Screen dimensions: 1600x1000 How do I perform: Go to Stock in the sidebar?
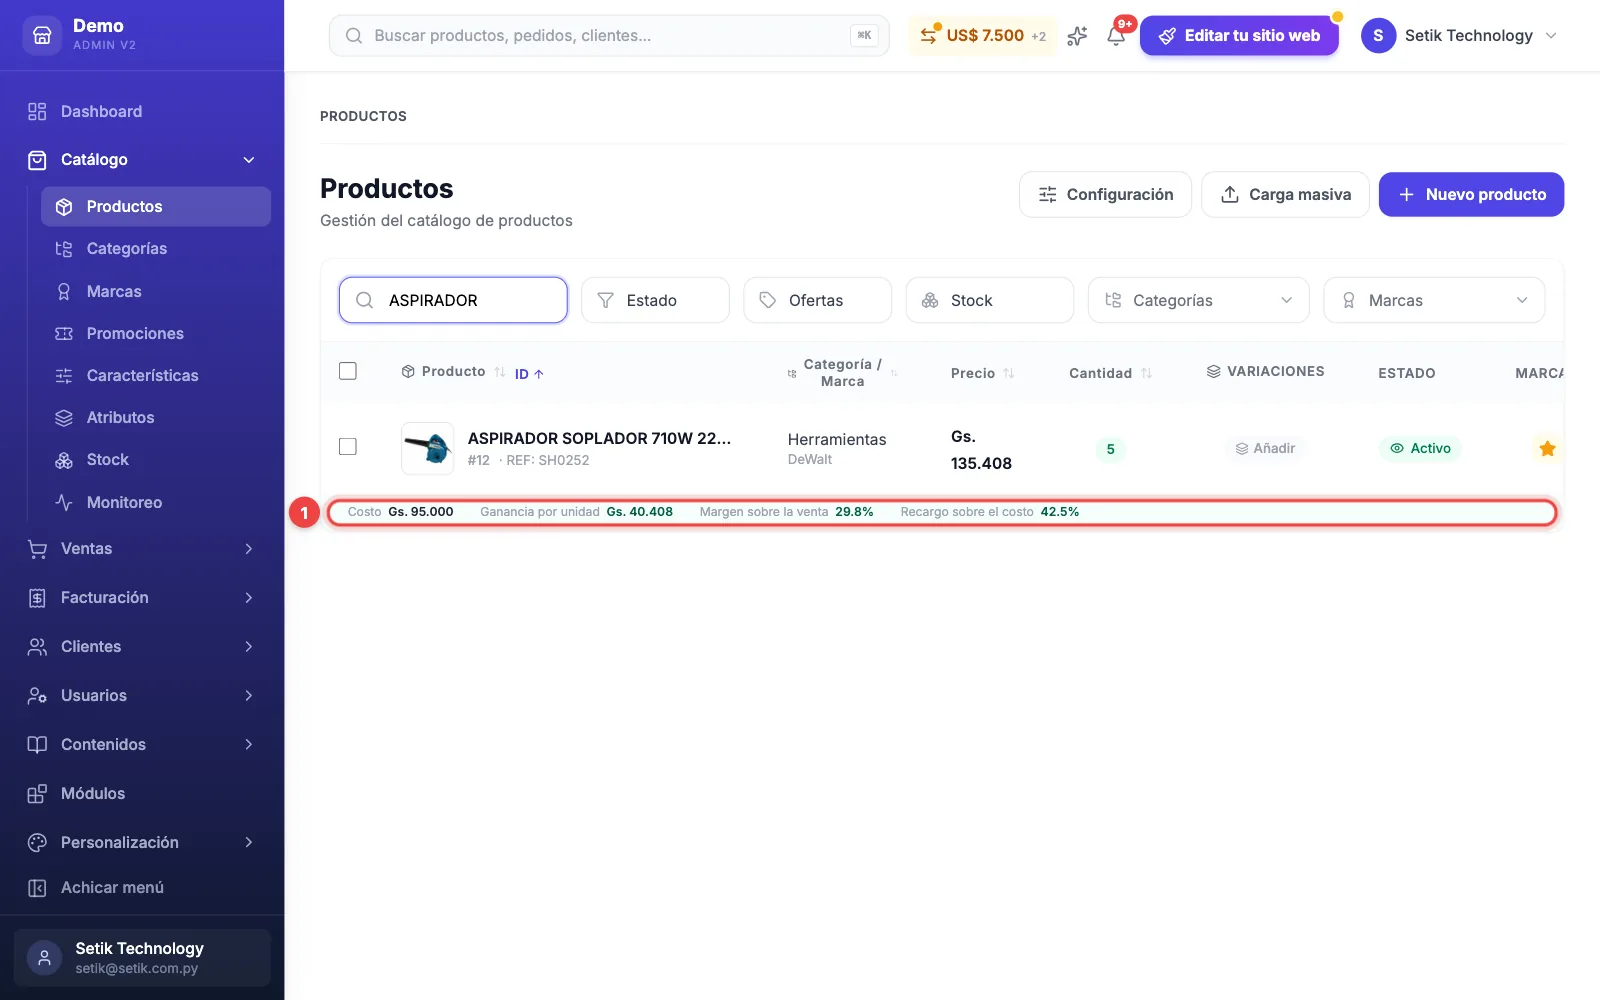[156, 460]
